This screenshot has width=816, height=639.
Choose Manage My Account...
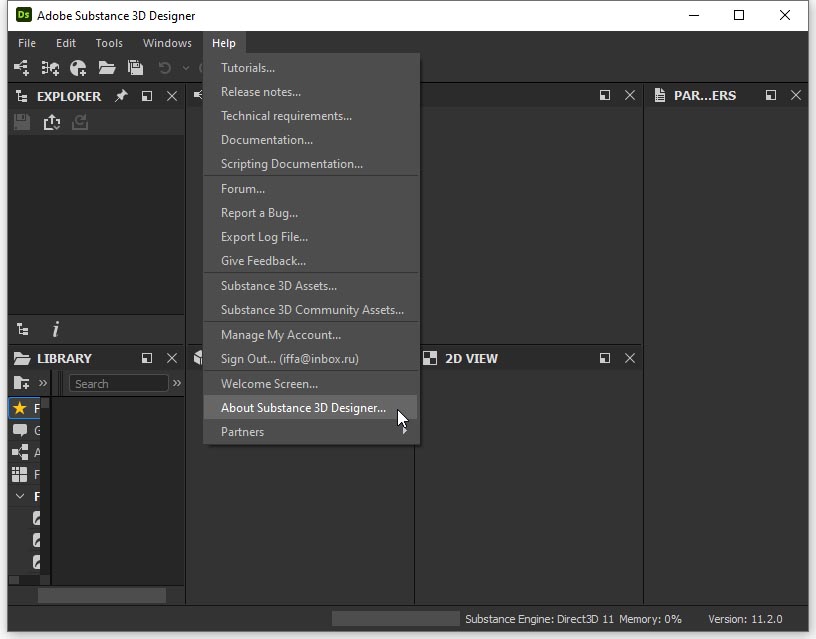[x=311, y=335]
